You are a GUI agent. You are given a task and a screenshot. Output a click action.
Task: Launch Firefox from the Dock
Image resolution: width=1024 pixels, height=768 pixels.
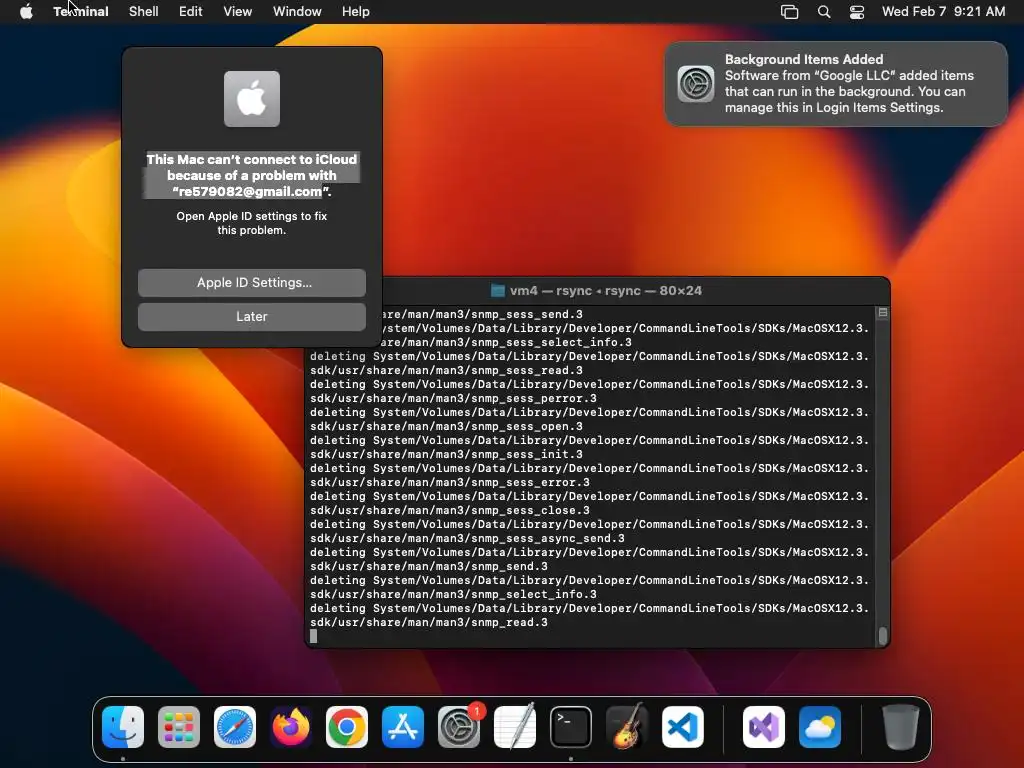tap(291, 727)
